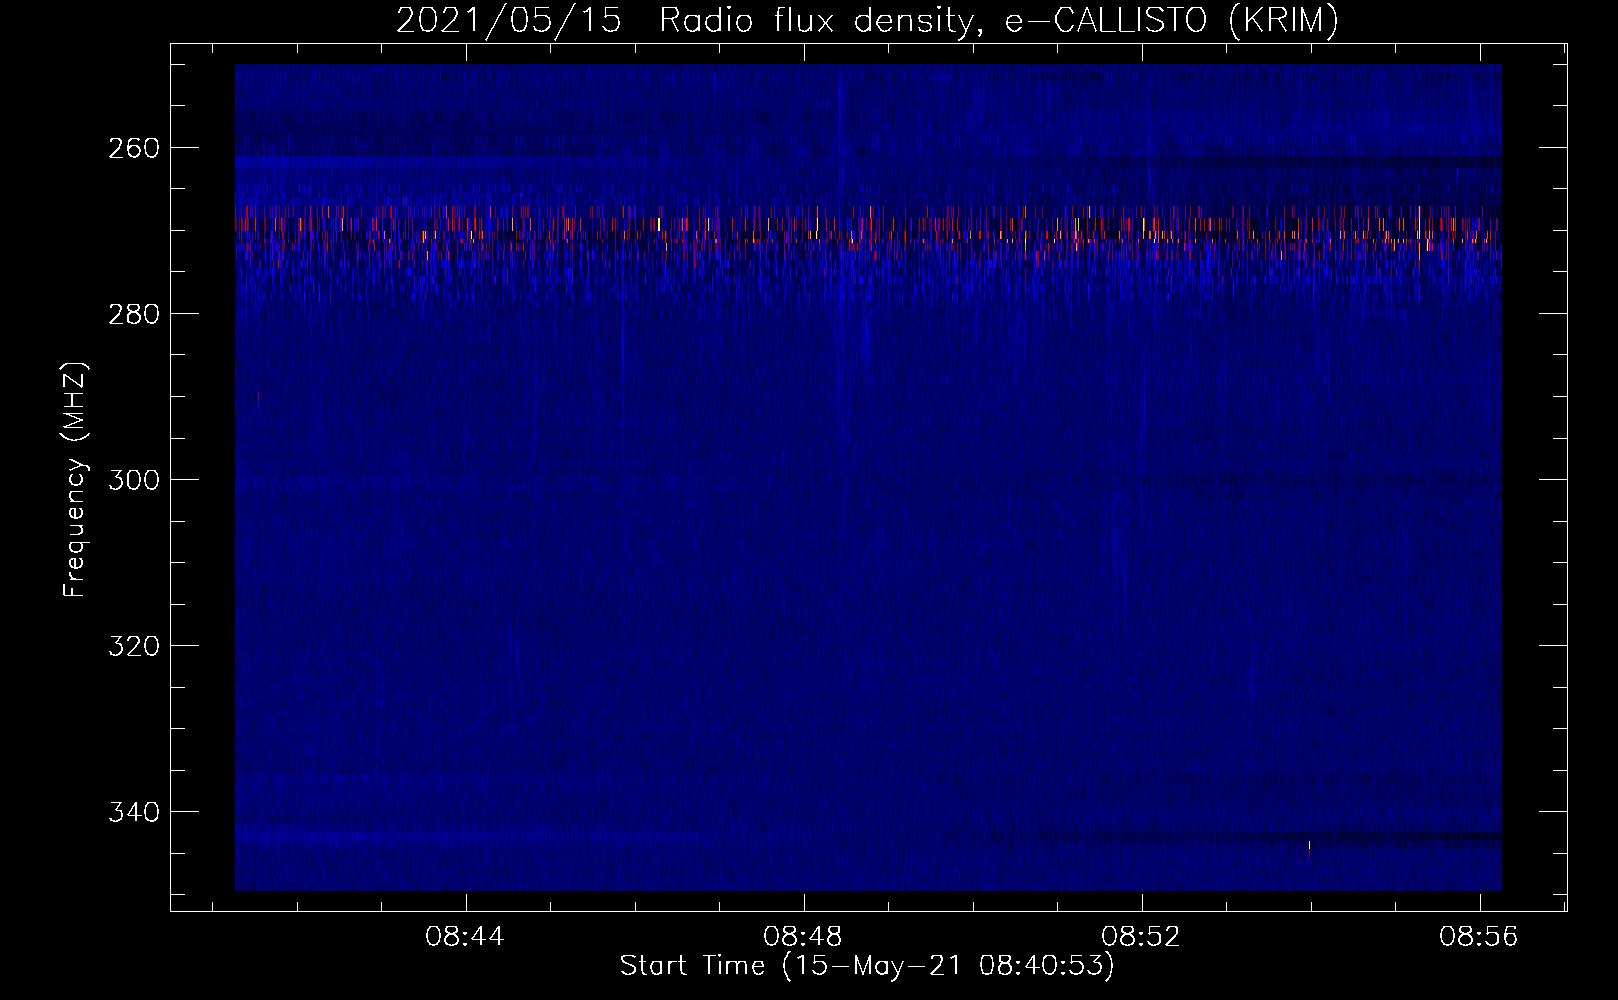Image resolution: width=1618 pixels, height=1000 pixels.
Task: Click the isolated red spot near 290 MHz
Action: (x=259, y=397)
